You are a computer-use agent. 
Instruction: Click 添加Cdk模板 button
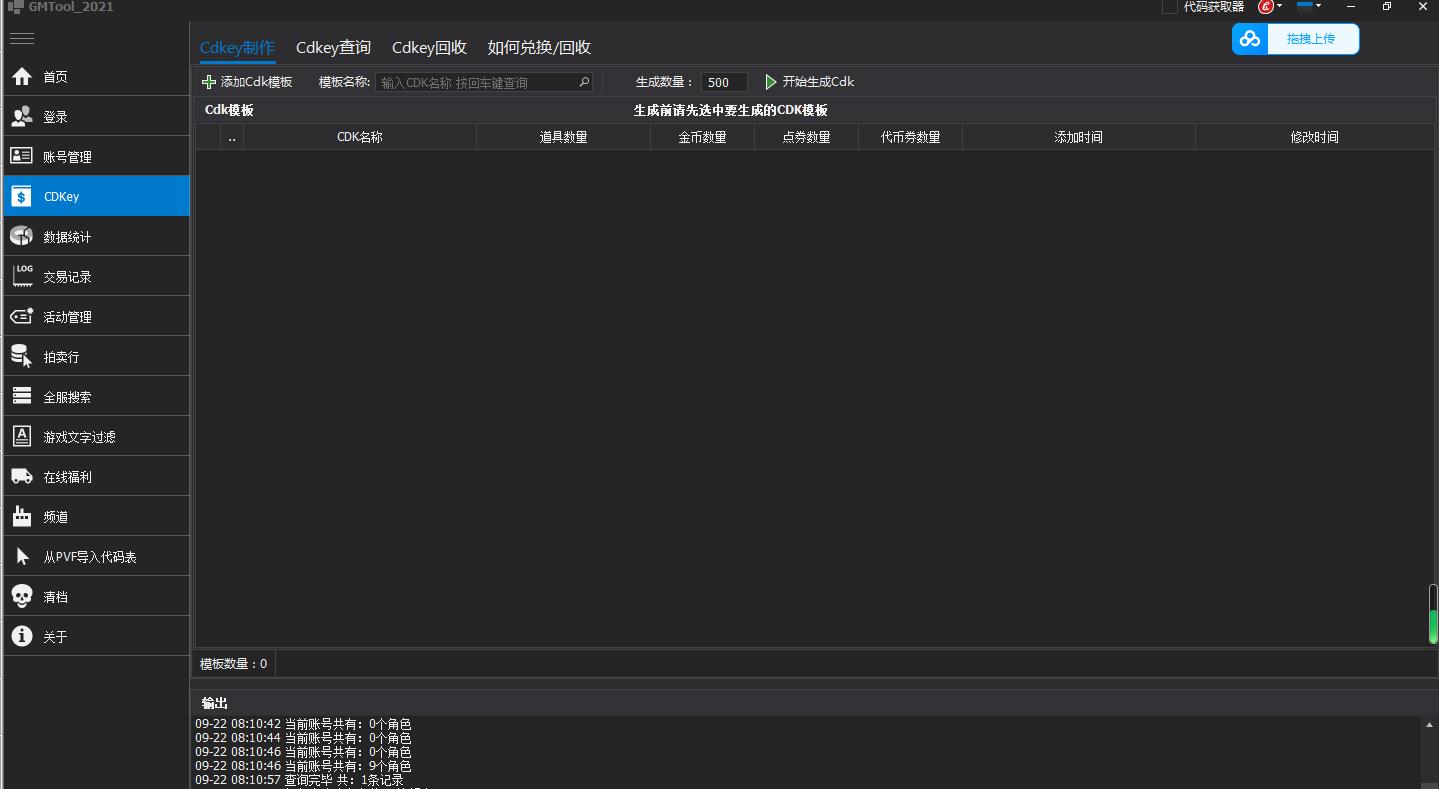[x=247, y=82]
